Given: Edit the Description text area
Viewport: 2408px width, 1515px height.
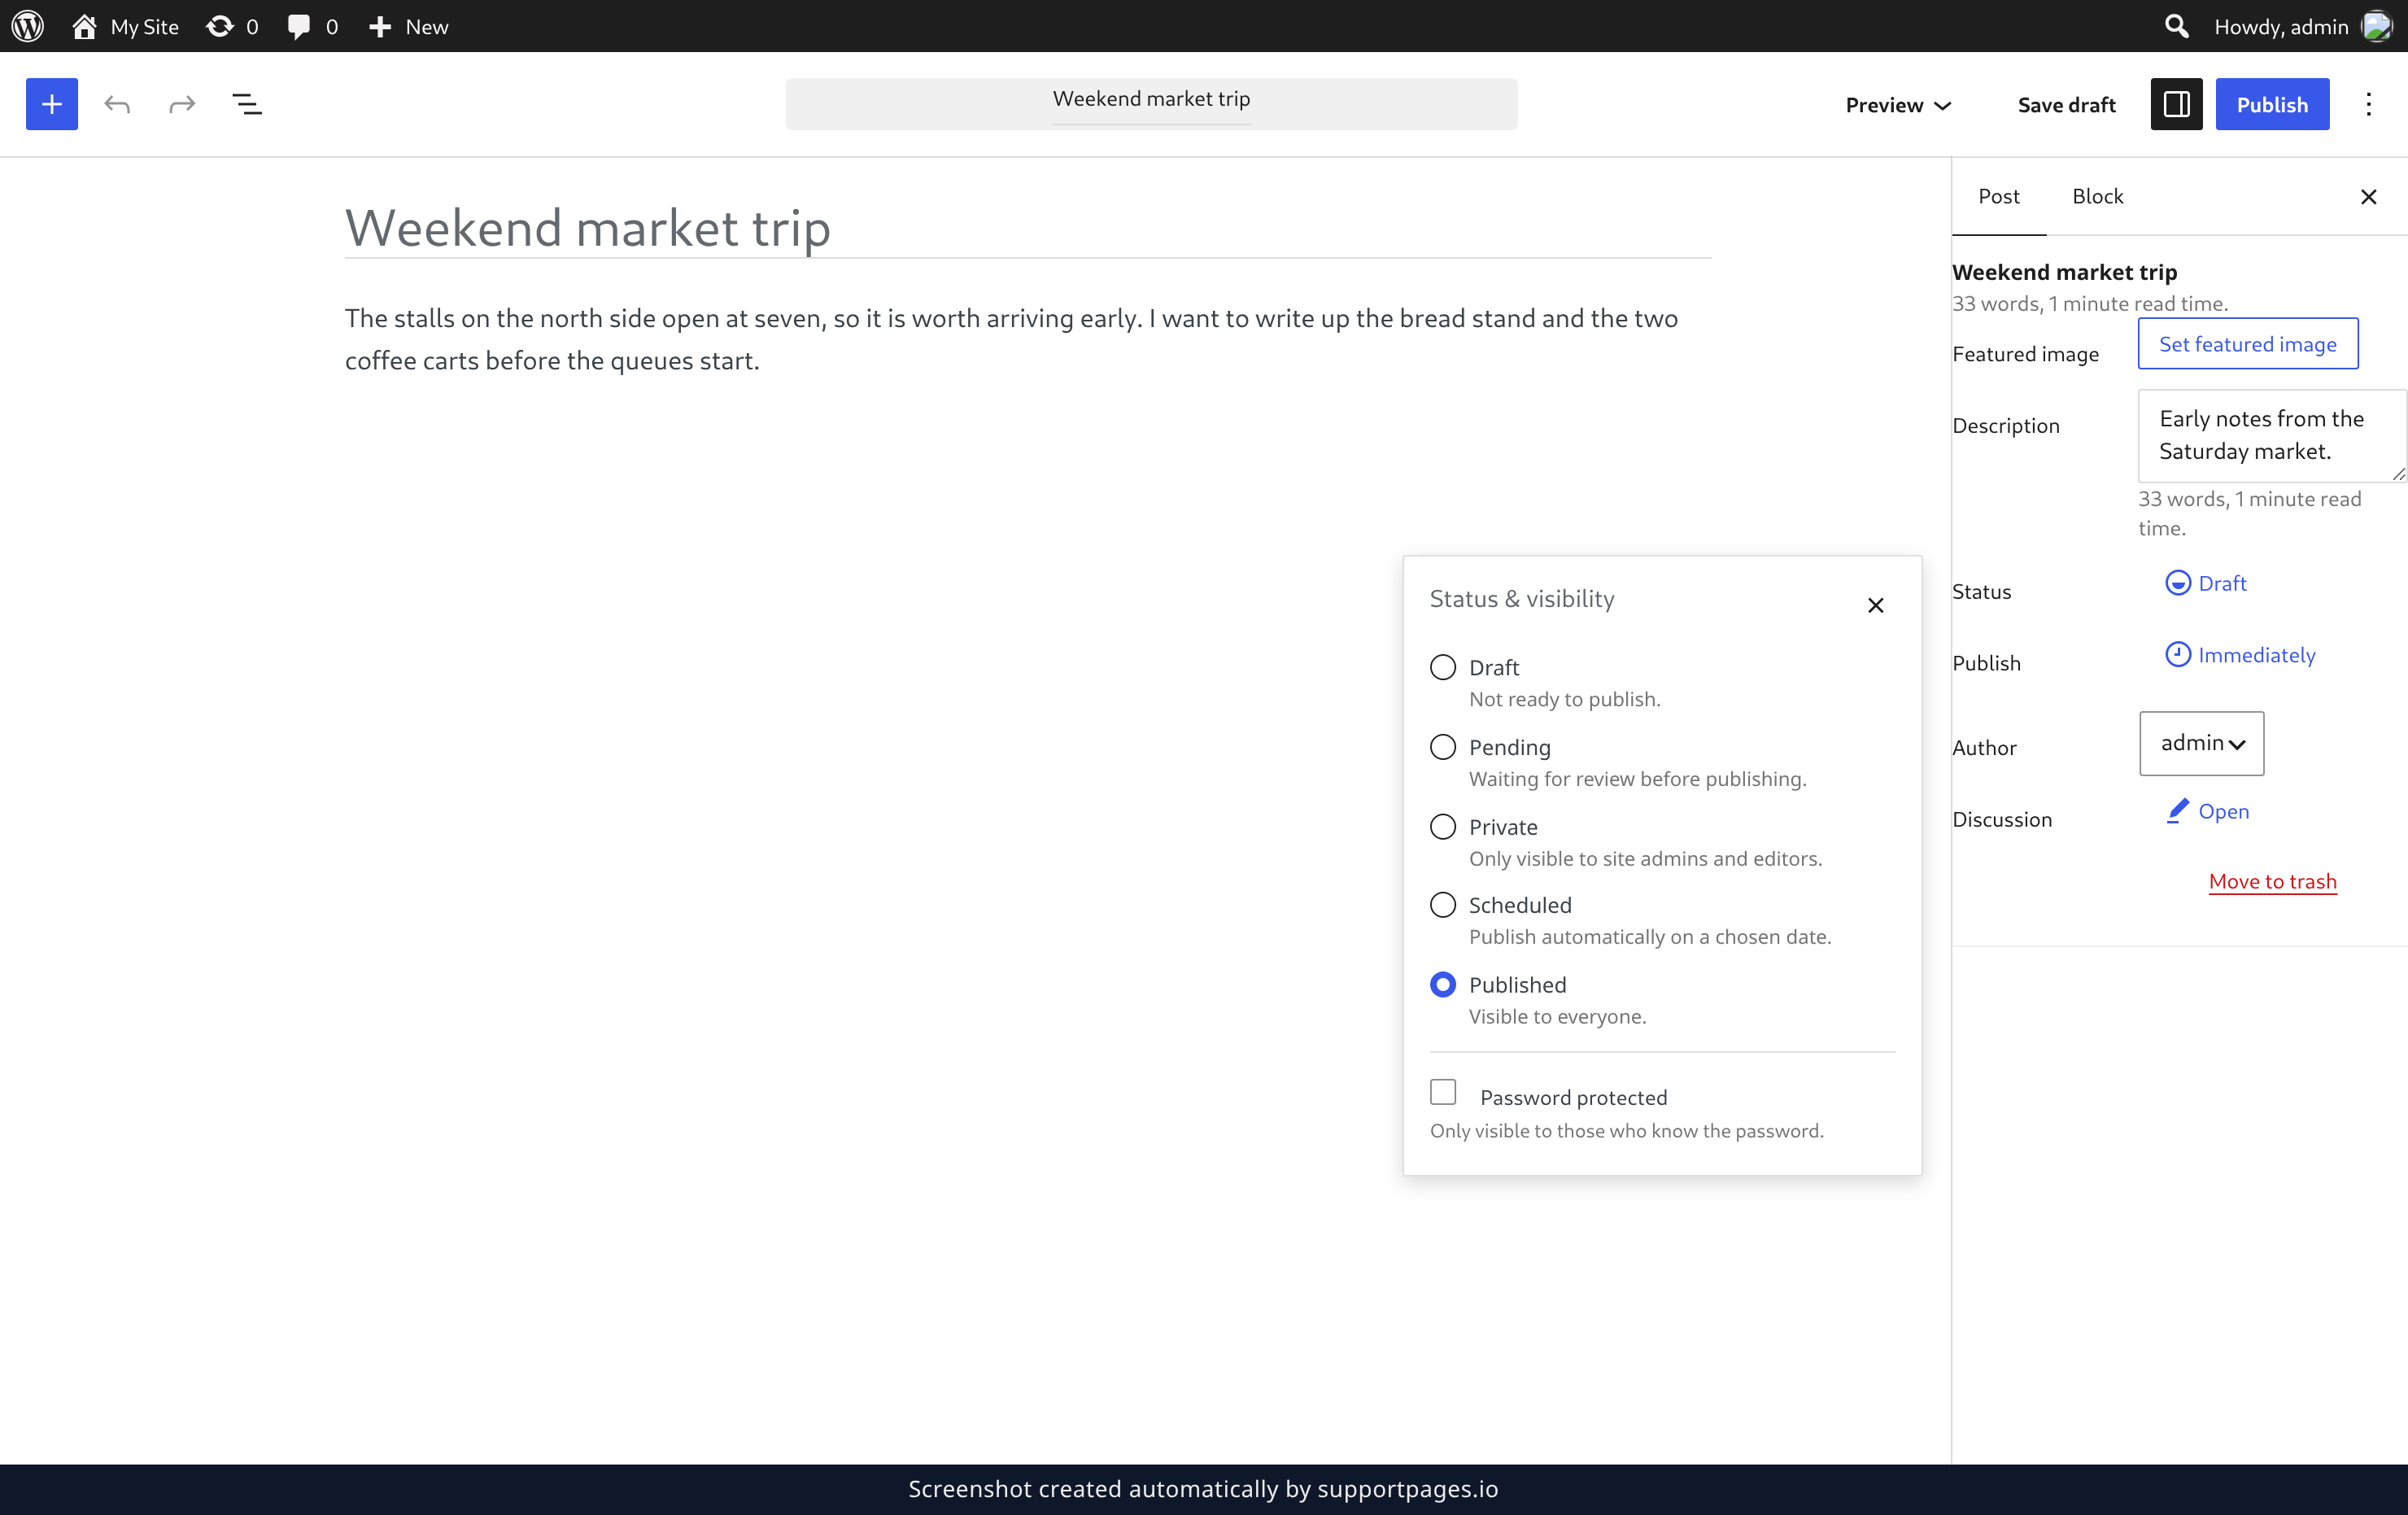Looking at the screenshot, I should coord(2271,436).
